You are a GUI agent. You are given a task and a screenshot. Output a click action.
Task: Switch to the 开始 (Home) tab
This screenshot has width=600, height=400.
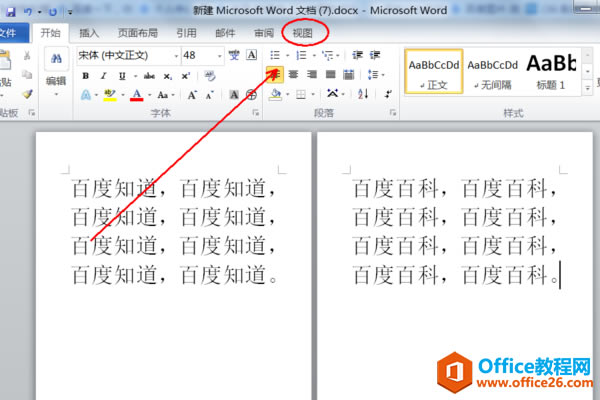[51, 33]
